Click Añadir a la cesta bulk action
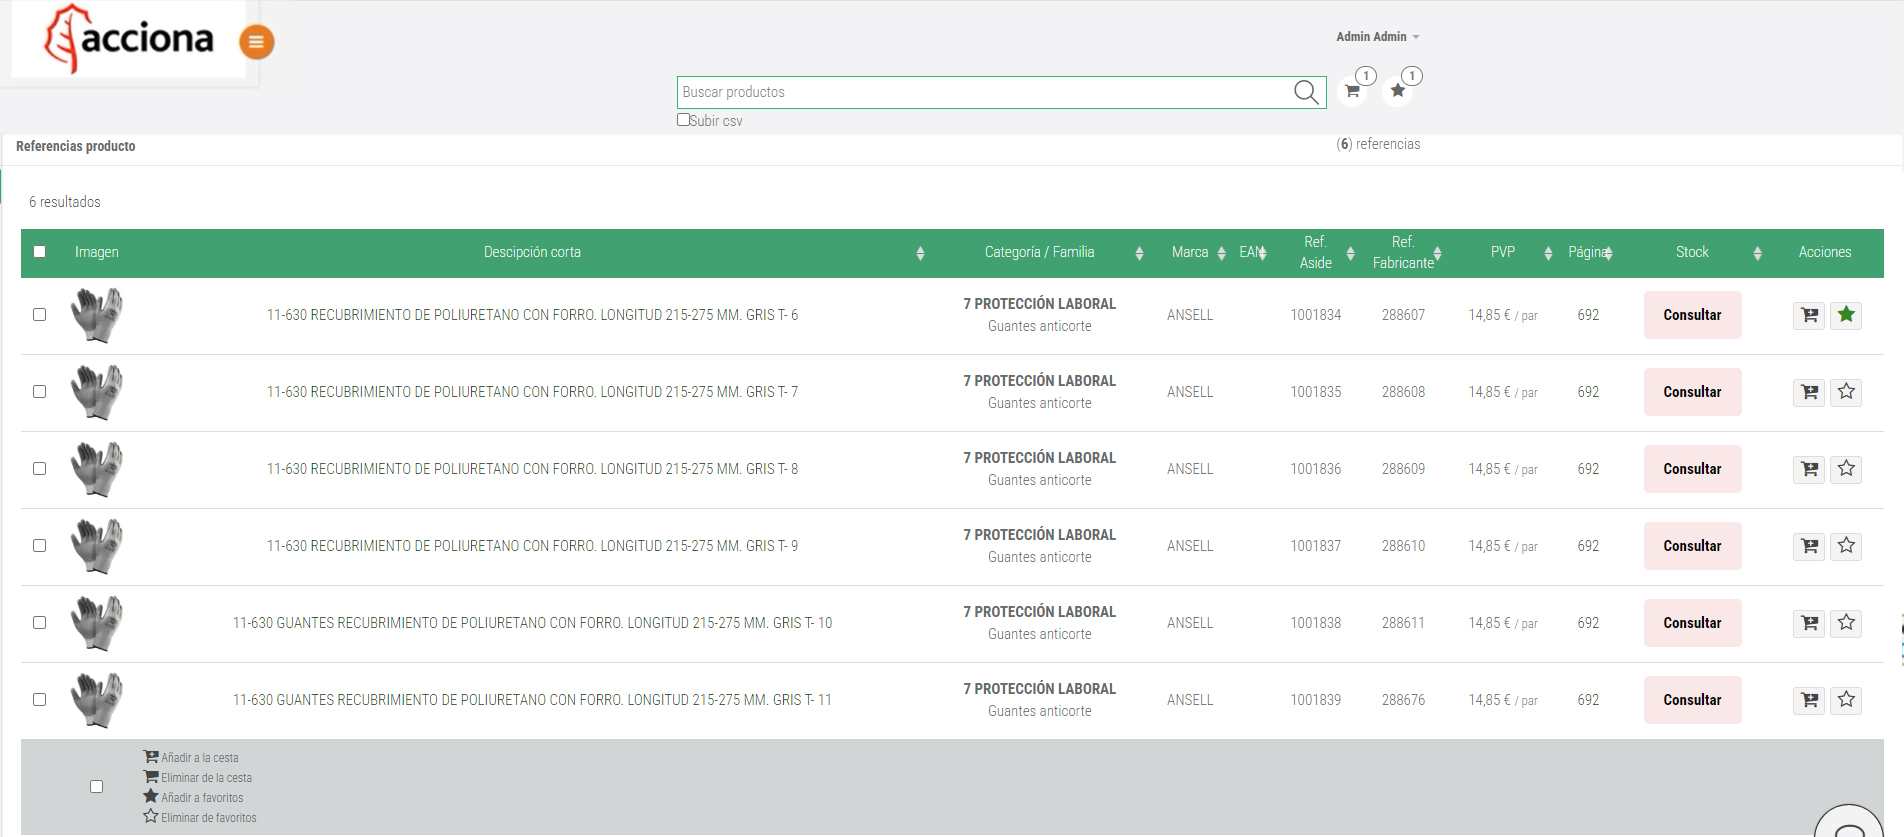The height and width of the screenshot is (837, 1904). [x=199, y=758]
